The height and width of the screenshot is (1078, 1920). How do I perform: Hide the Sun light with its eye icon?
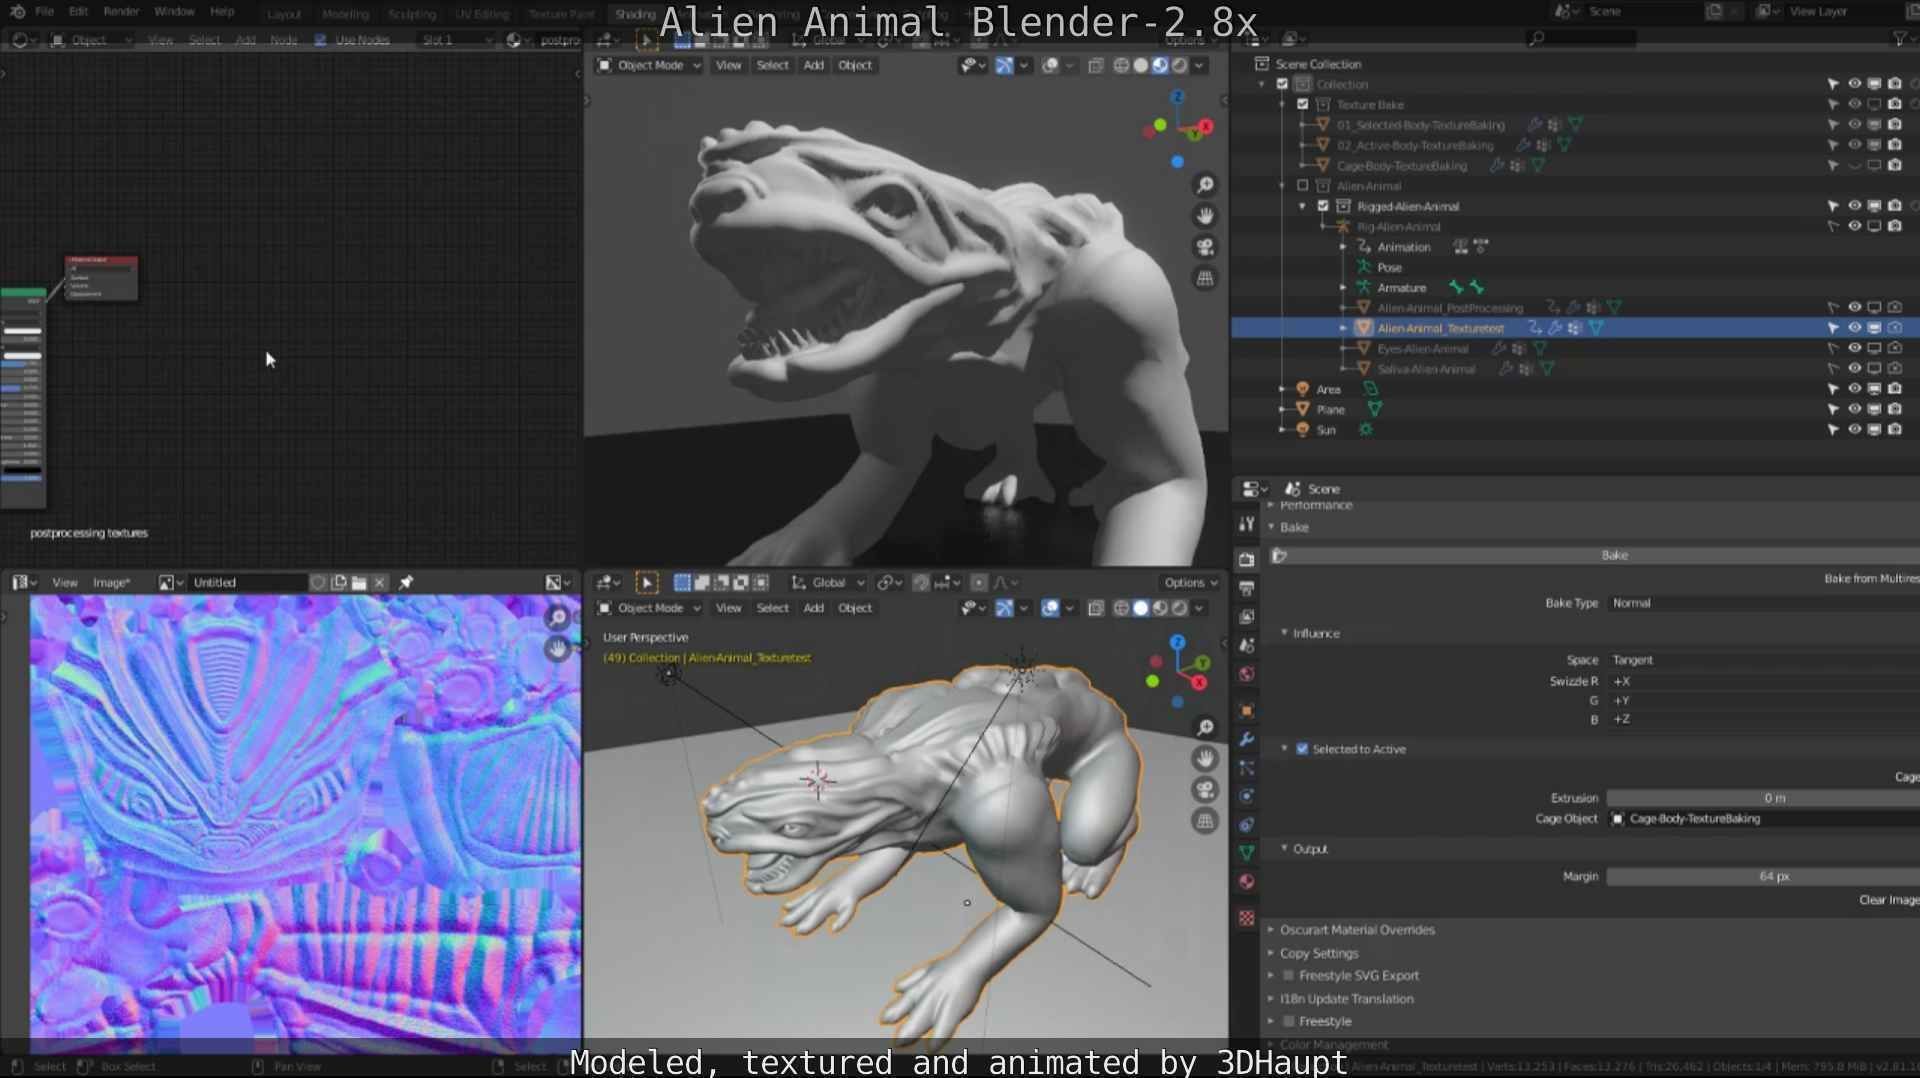click(x=1854, y=429)
